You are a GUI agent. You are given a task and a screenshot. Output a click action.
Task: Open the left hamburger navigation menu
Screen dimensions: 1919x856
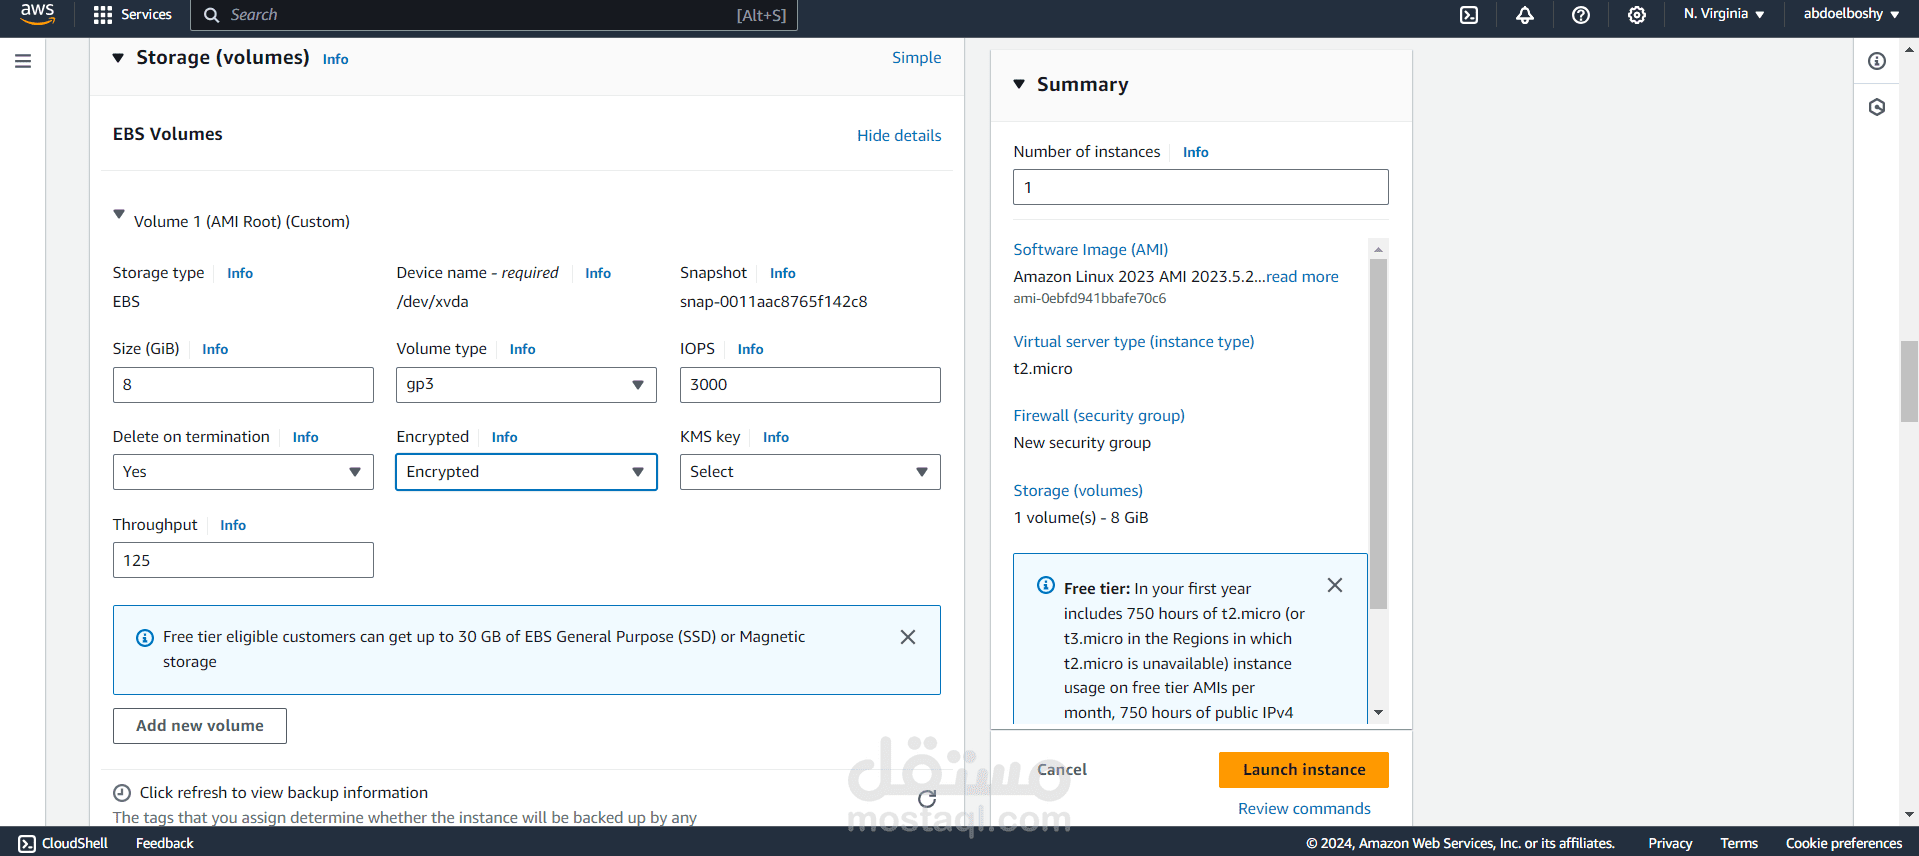click(x=23, y=61)
